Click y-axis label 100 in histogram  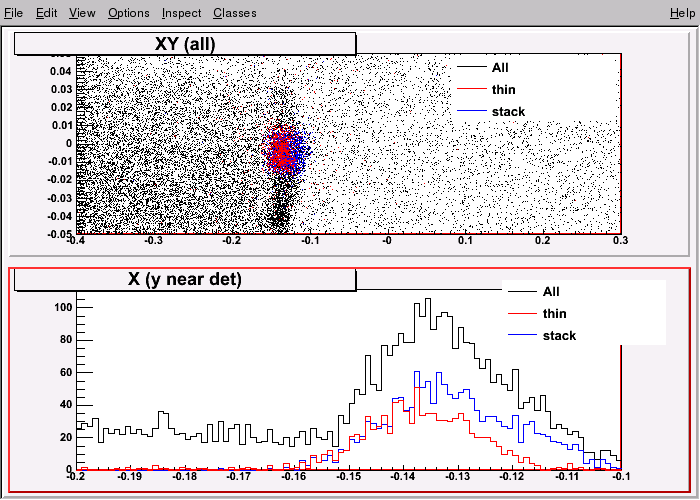click(63, 308)
